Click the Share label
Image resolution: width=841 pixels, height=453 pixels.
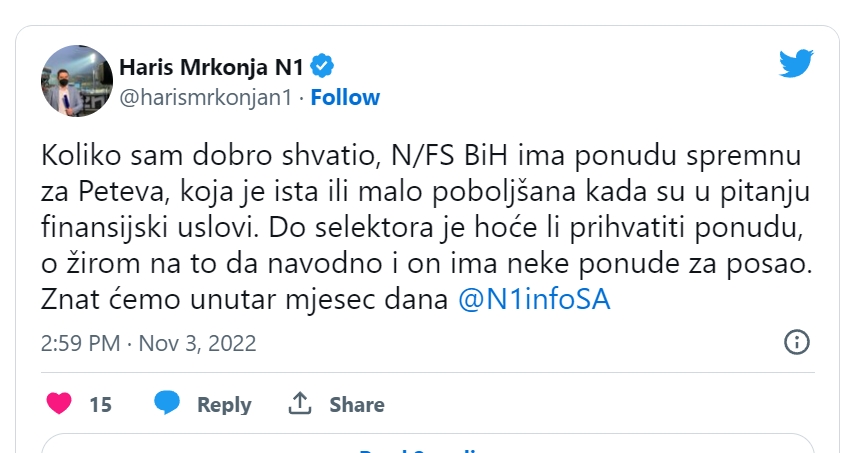pos(357,405)
